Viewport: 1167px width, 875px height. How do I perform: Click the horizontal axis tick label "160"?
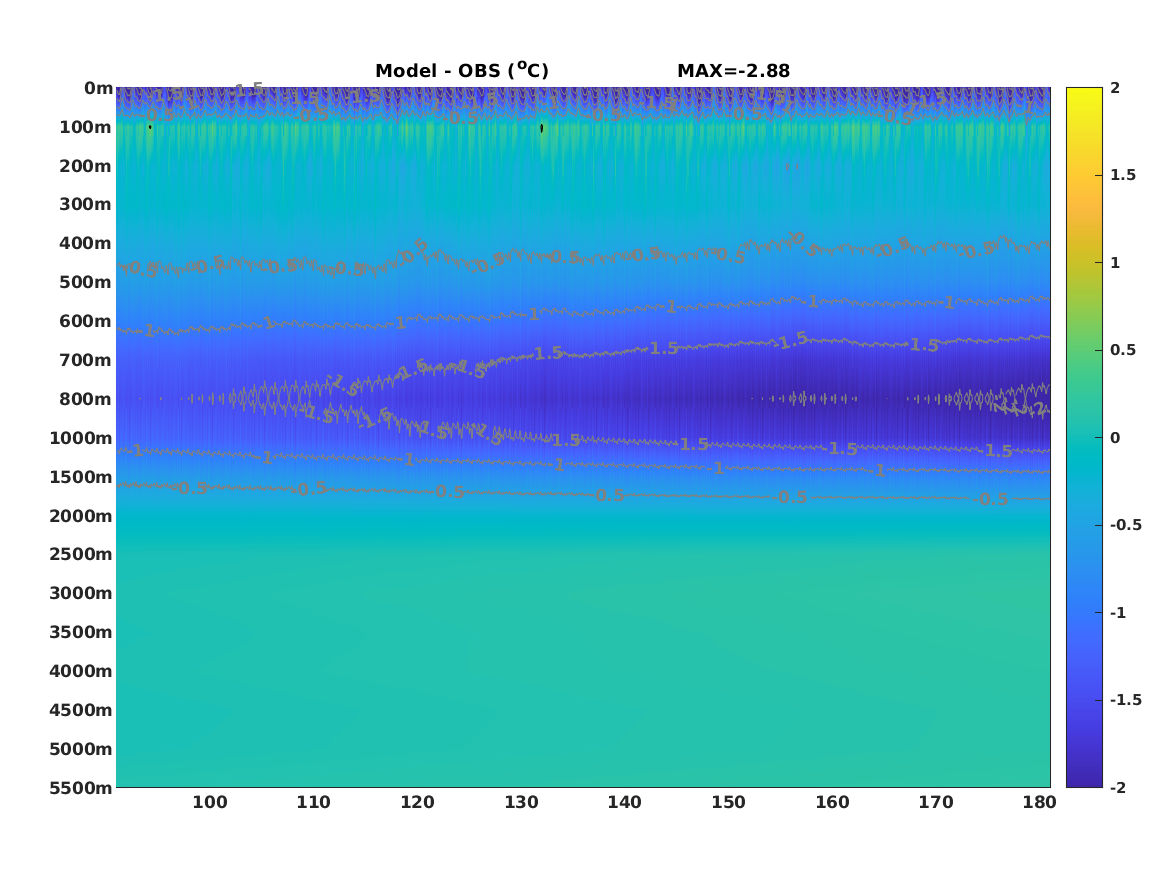832,802
